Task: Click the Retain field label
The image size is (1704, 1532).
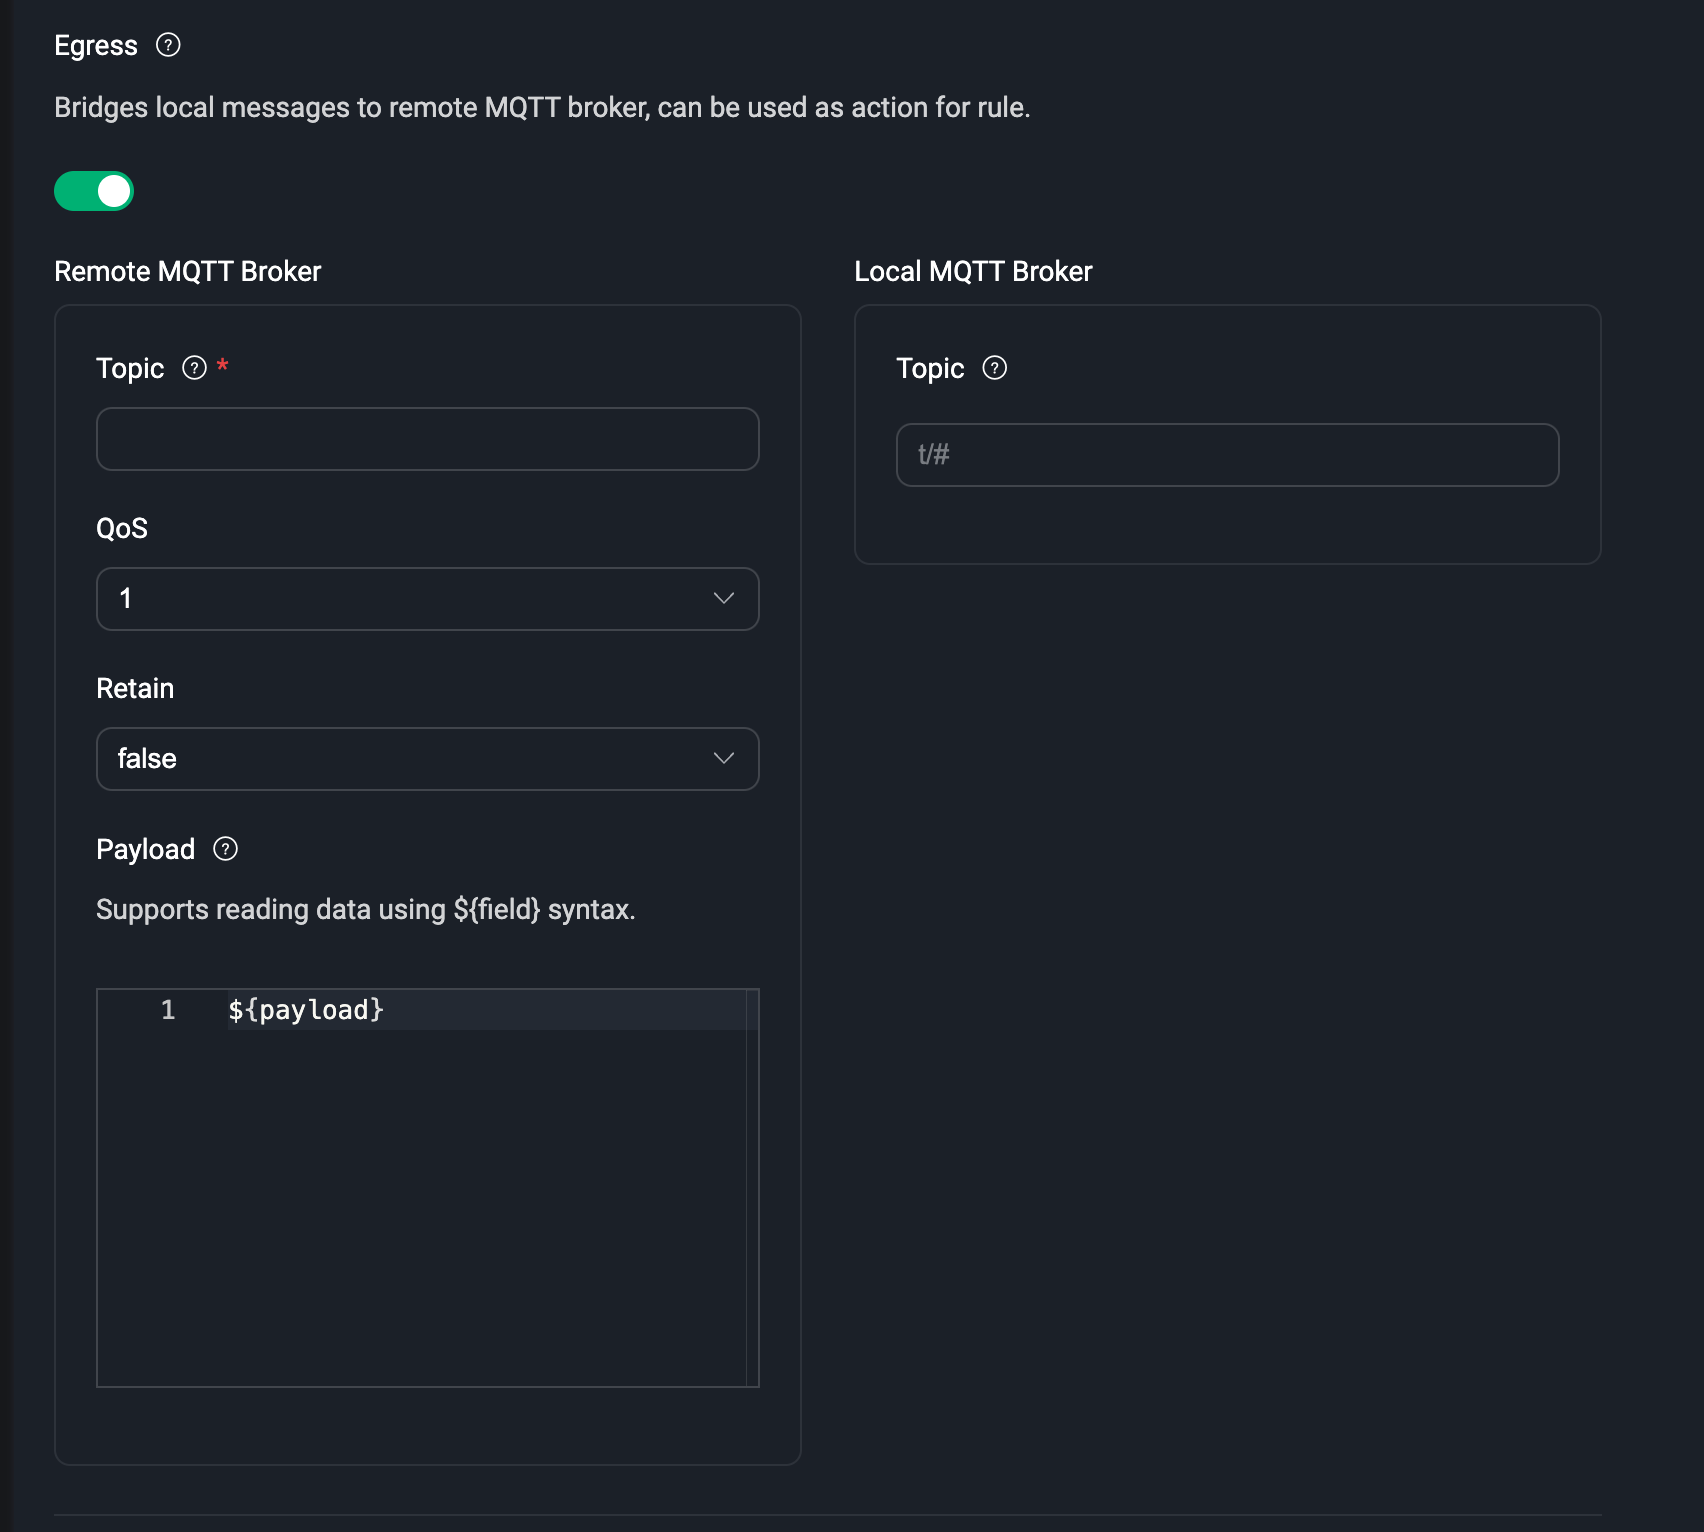Action: pyautogui.click(x=135, y=688)
